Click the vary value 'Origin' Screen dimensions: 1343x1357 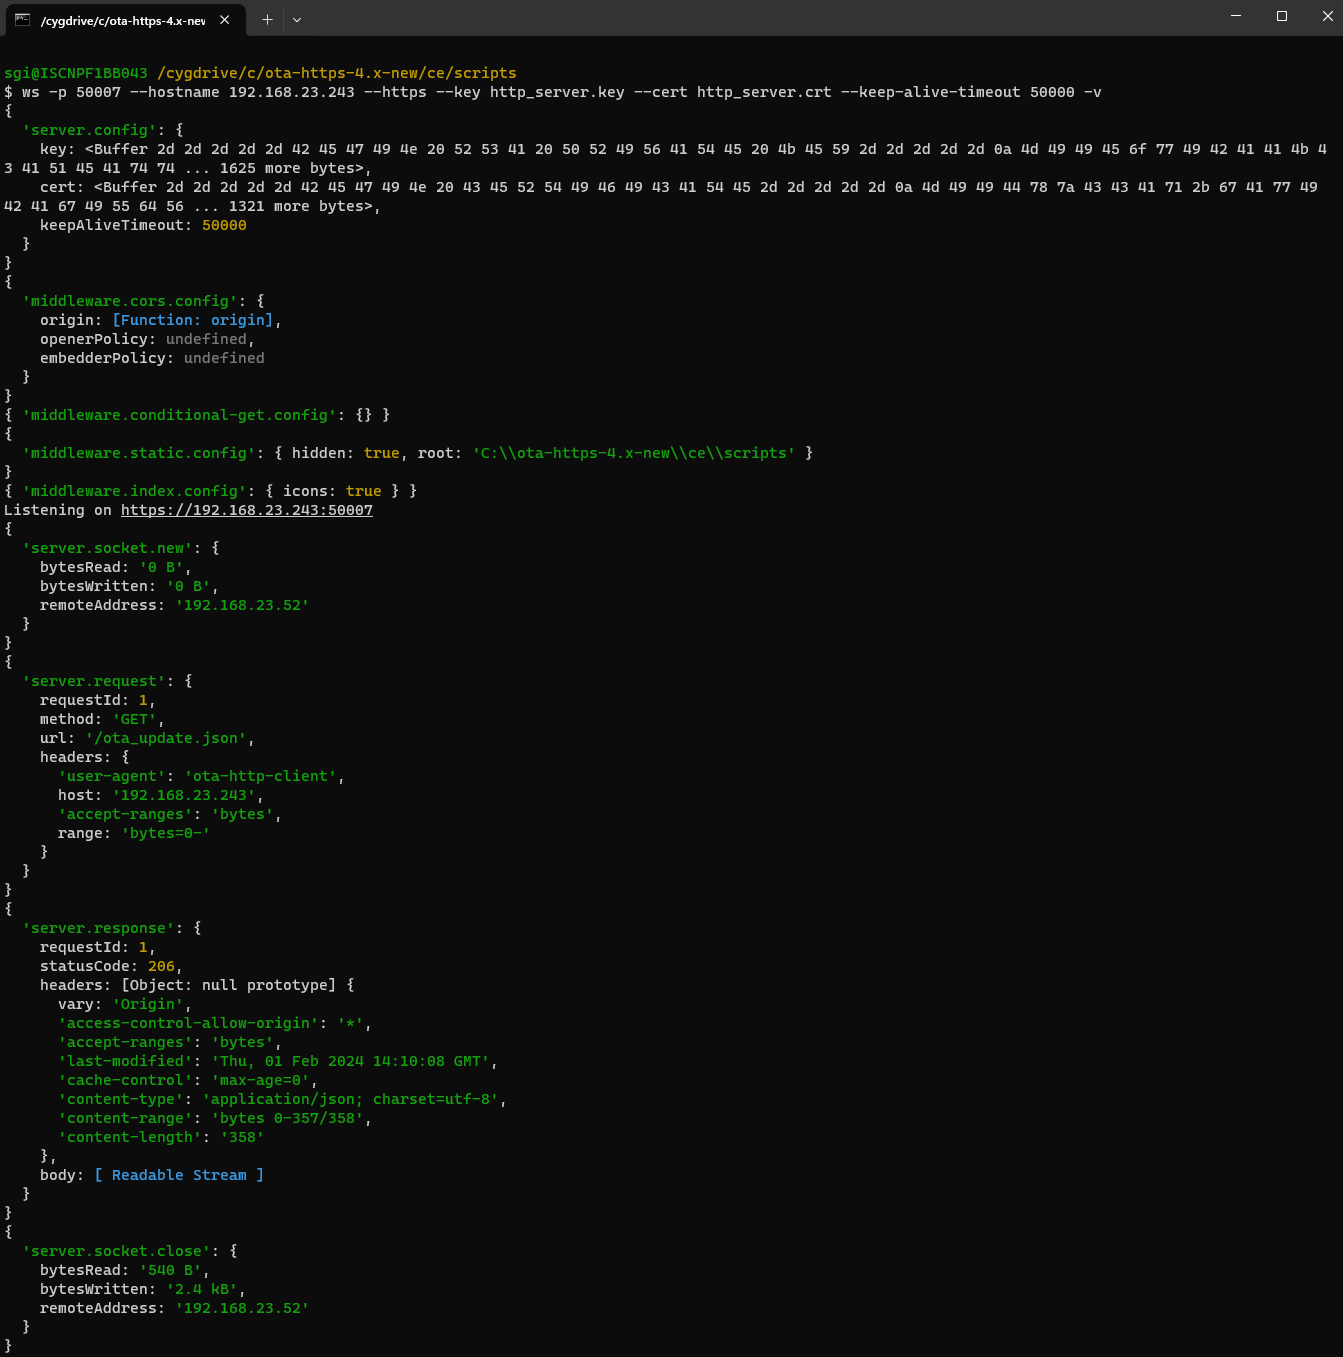(x=148, y=1004)
